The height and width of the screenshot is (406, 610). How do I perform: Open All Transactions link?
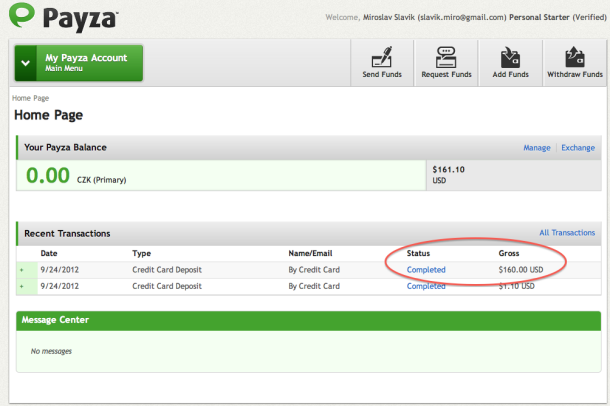[x=567, y=233]
